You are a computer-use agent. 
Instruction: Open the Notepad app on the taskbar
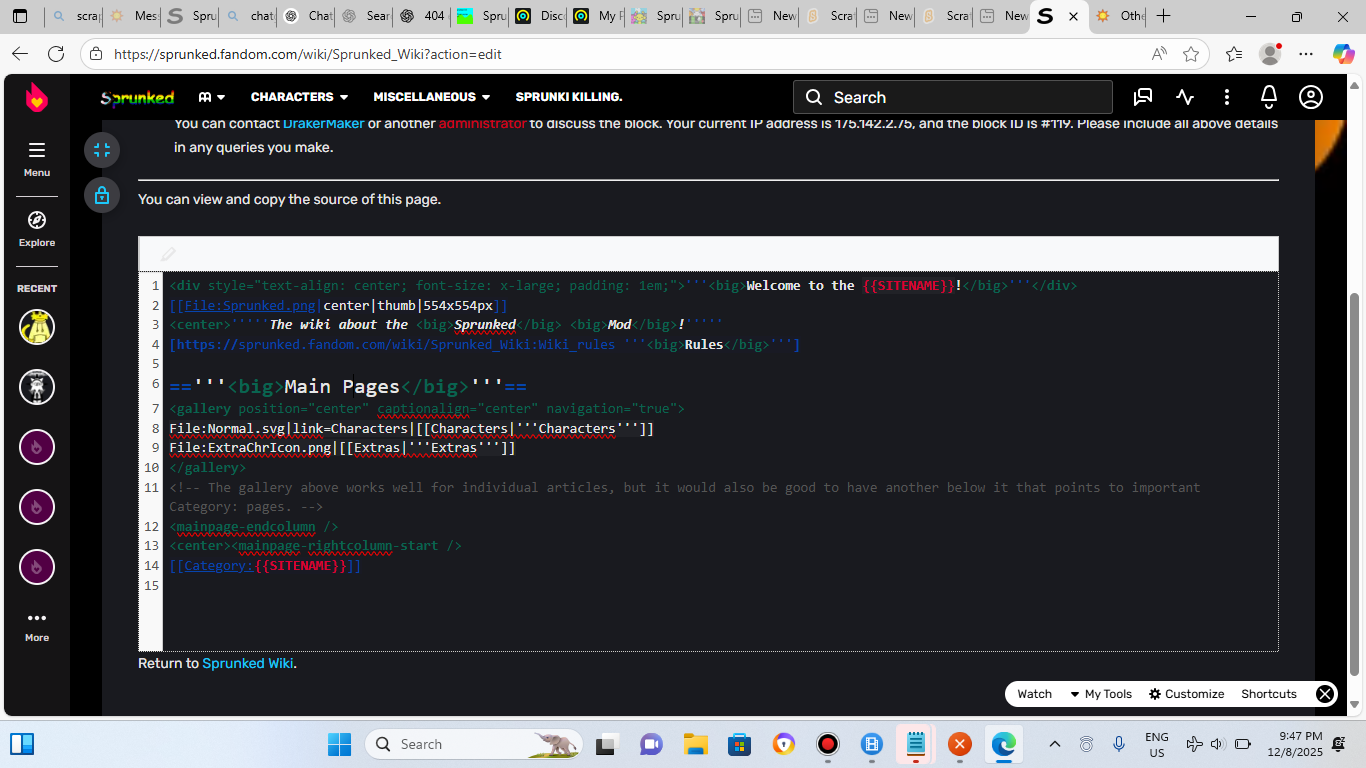[916, 744]
